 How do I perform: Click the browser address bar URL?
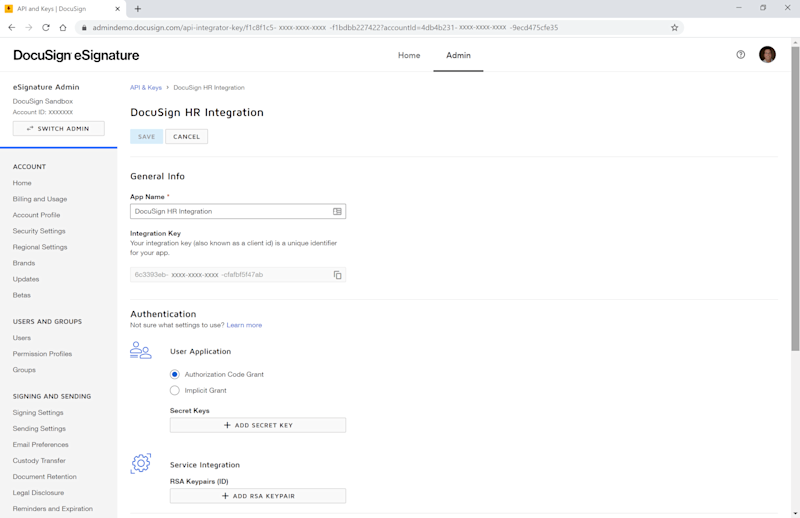coord(325,28)
